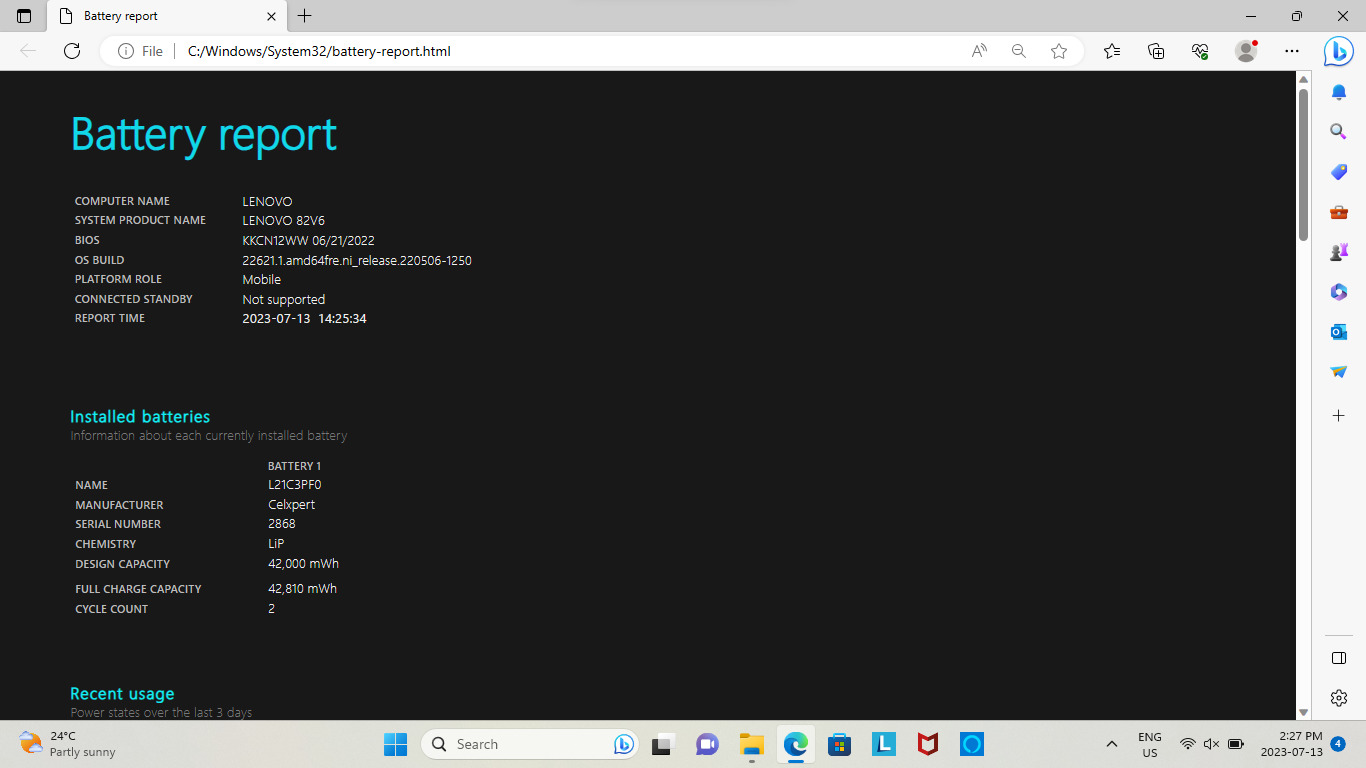Screen dimensions: 1366x768
Task: Open sidebar settings gear
Action: [1339, 698]
